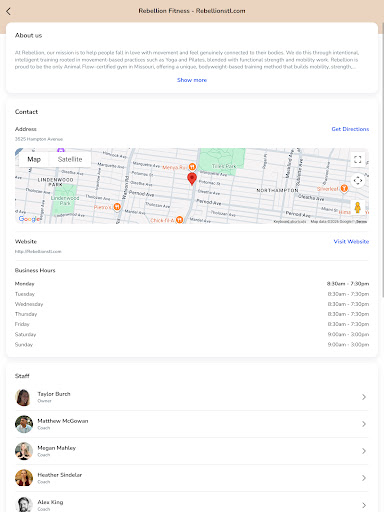The width and height of the screenshot is (384, 512).
Task: Click Silverleaf bar marker on map
Action: pyautogui.click(x=344, y=189)
